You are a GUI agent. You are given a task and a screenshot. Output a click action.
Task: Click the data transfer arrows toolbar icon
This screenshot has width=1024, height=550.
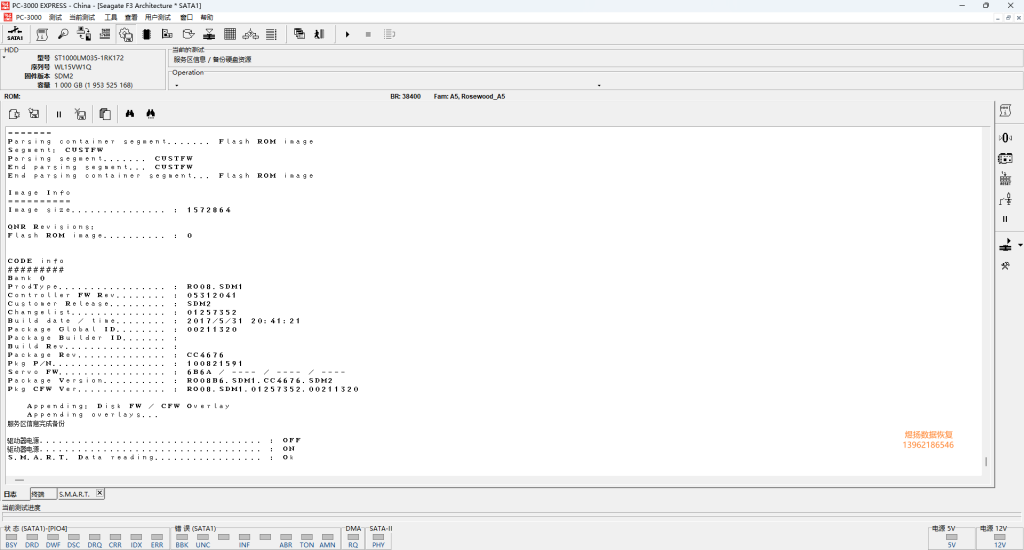(84, 34)
